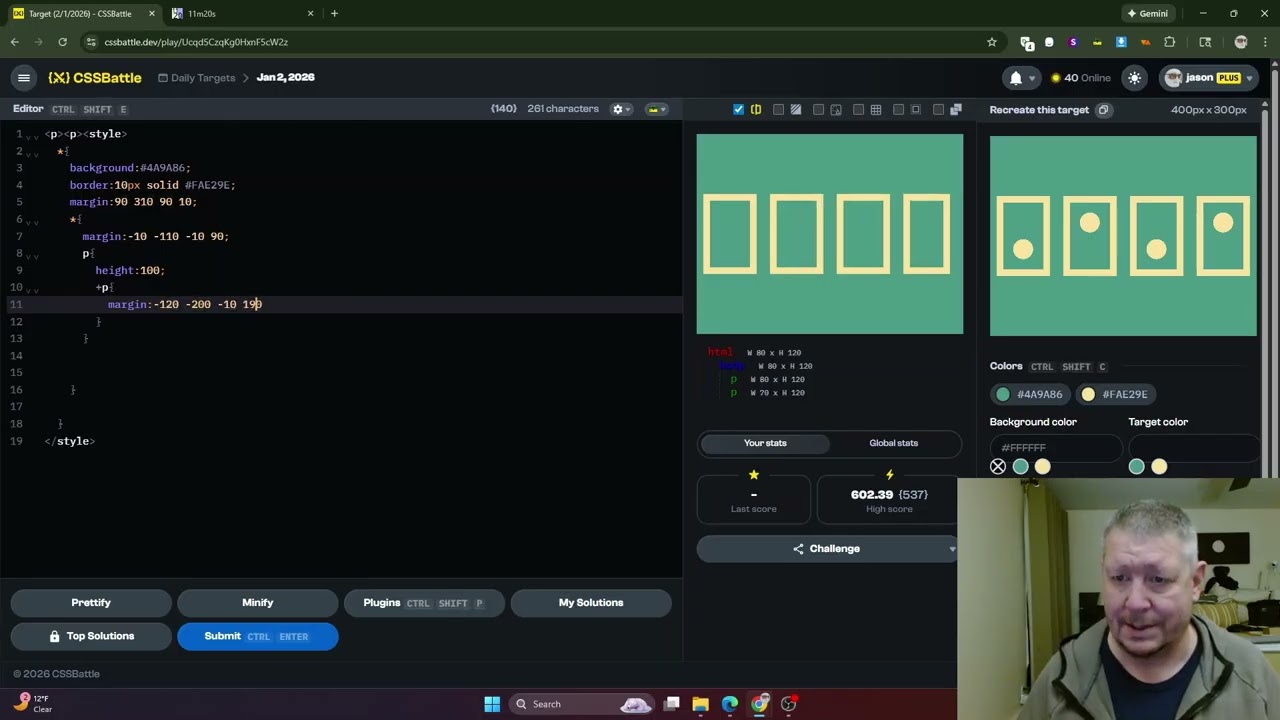Click the Challenge button

(x=826, y=549)
